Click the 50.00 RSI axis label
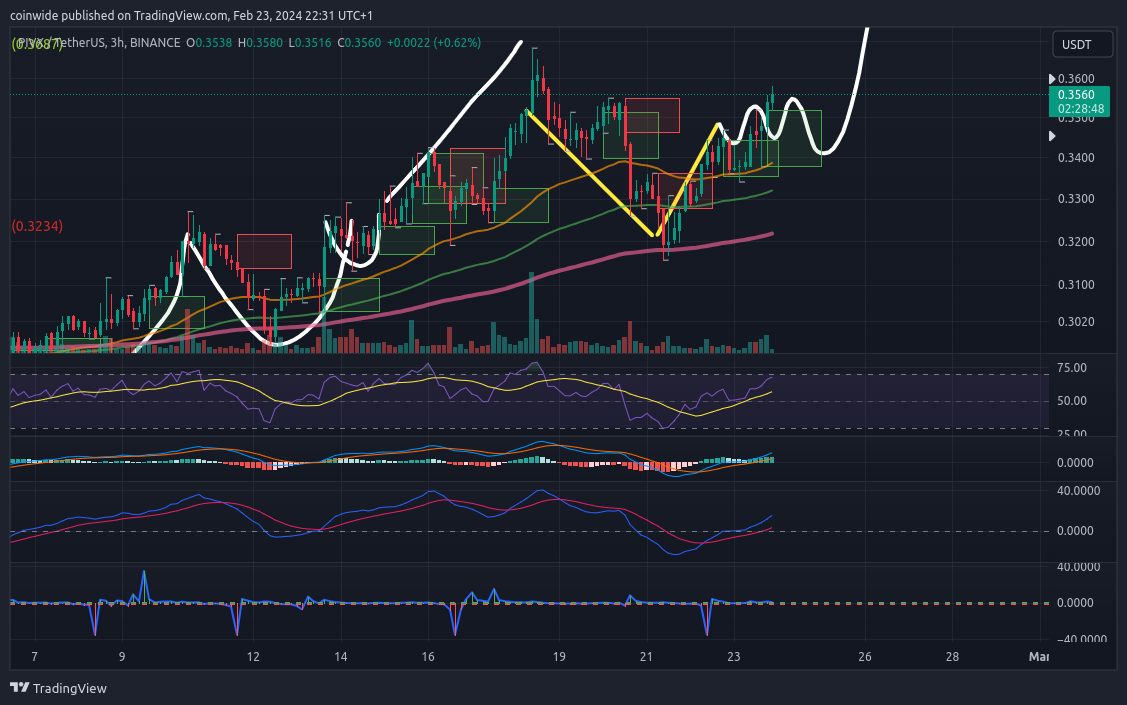 1072,401
